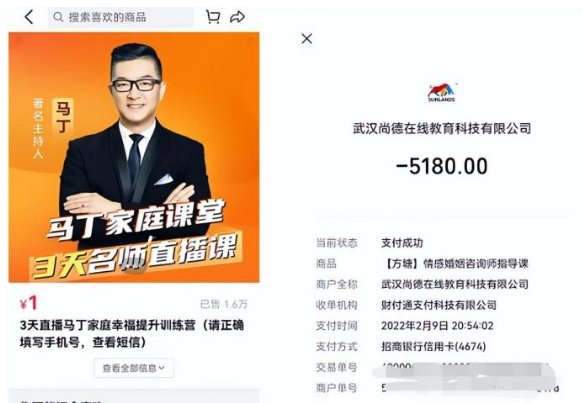Open the shopping cart icon
The image size is (583, 403).
(213, 17)
